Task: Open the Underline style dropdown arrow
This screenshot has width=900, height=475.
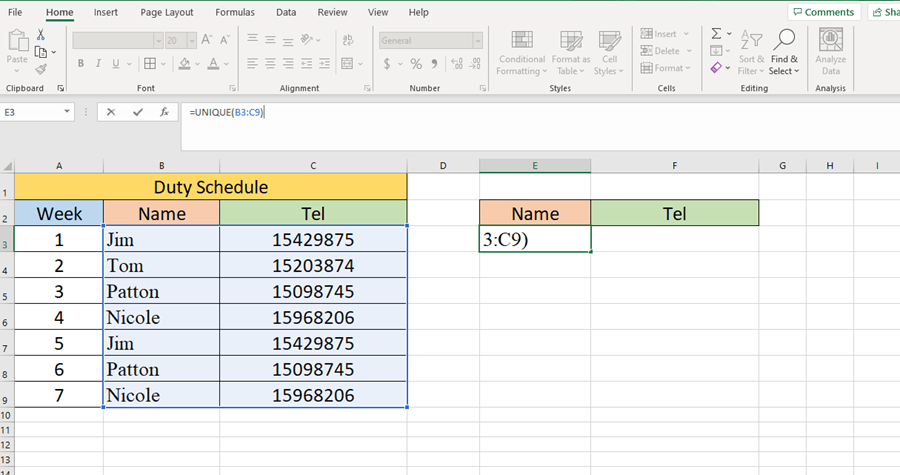Action: coord(129,64)
